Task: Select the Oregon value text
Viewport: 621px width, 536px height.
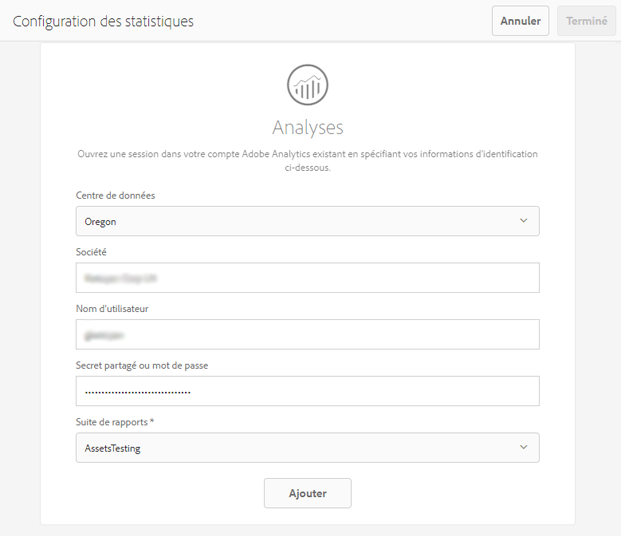Action: [101, 222]
